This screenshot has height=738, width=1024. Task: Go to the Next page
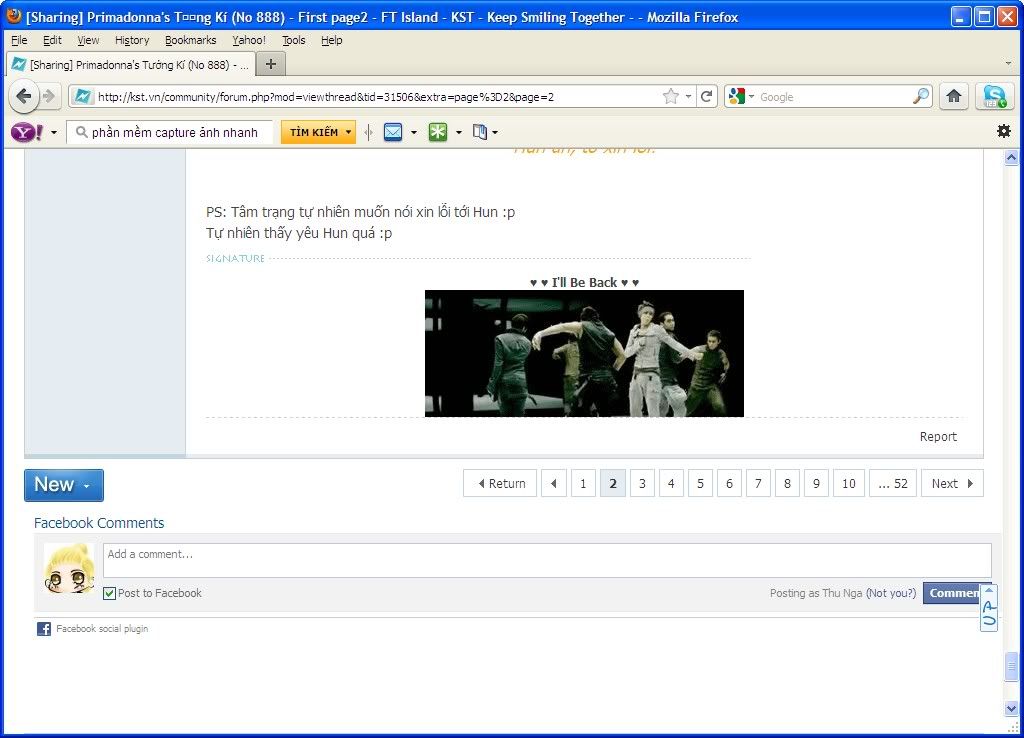(x=952, y=483)
